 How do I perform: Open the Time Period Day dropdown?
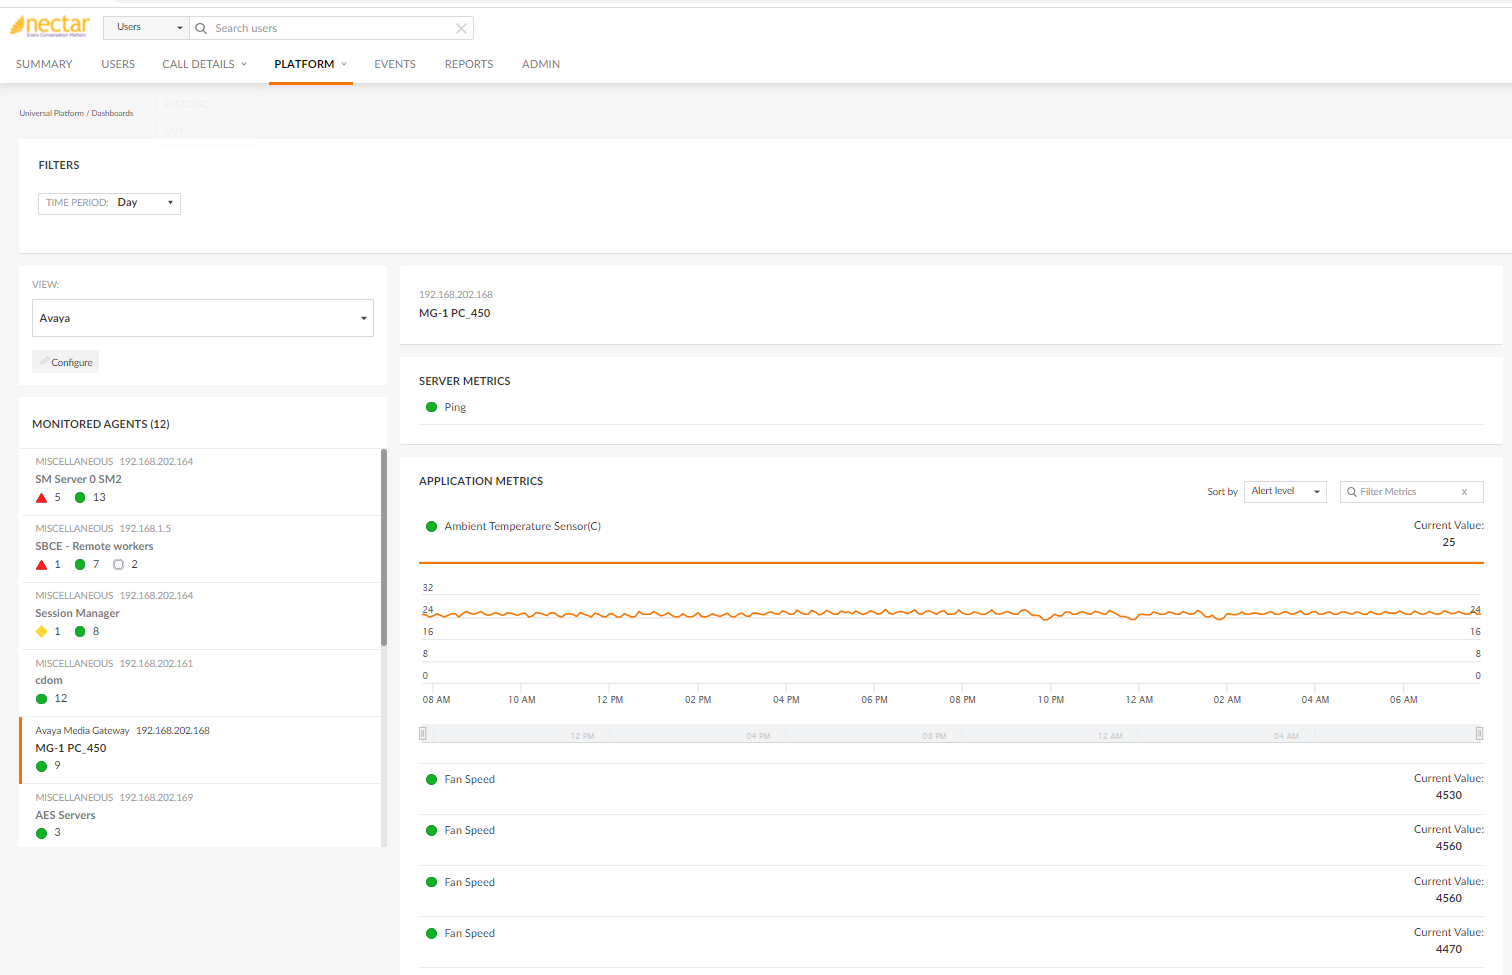point(110,203)
